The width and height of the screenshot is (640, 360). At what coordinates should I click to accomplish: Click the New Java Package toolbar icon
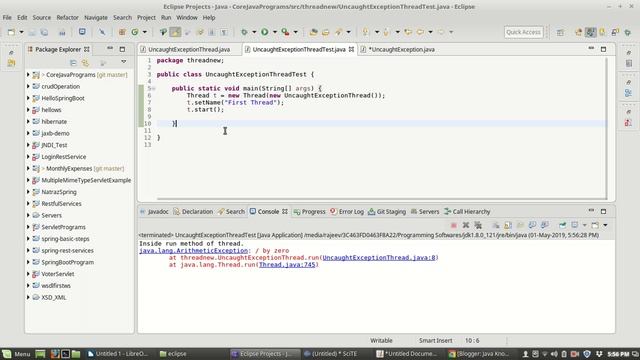(122, 32)
